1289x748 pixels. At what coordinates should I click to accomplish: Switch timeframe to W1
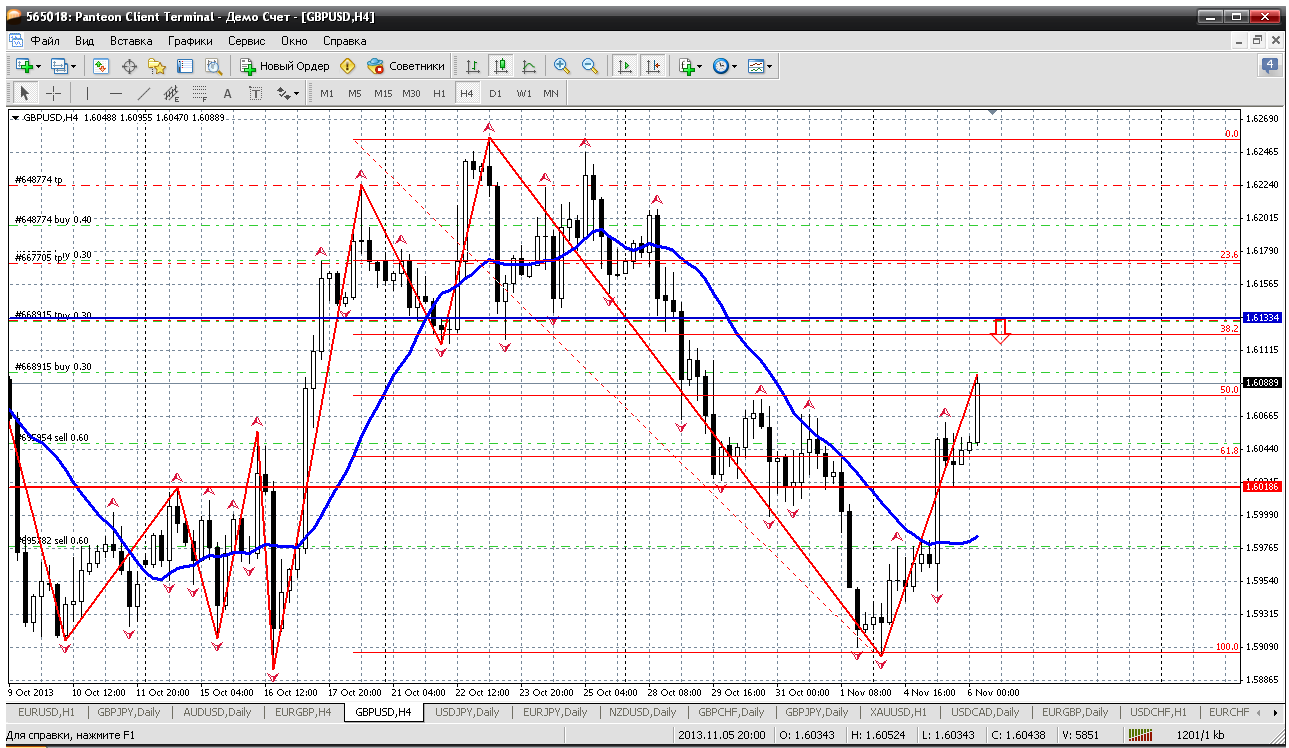pos(523,93)
